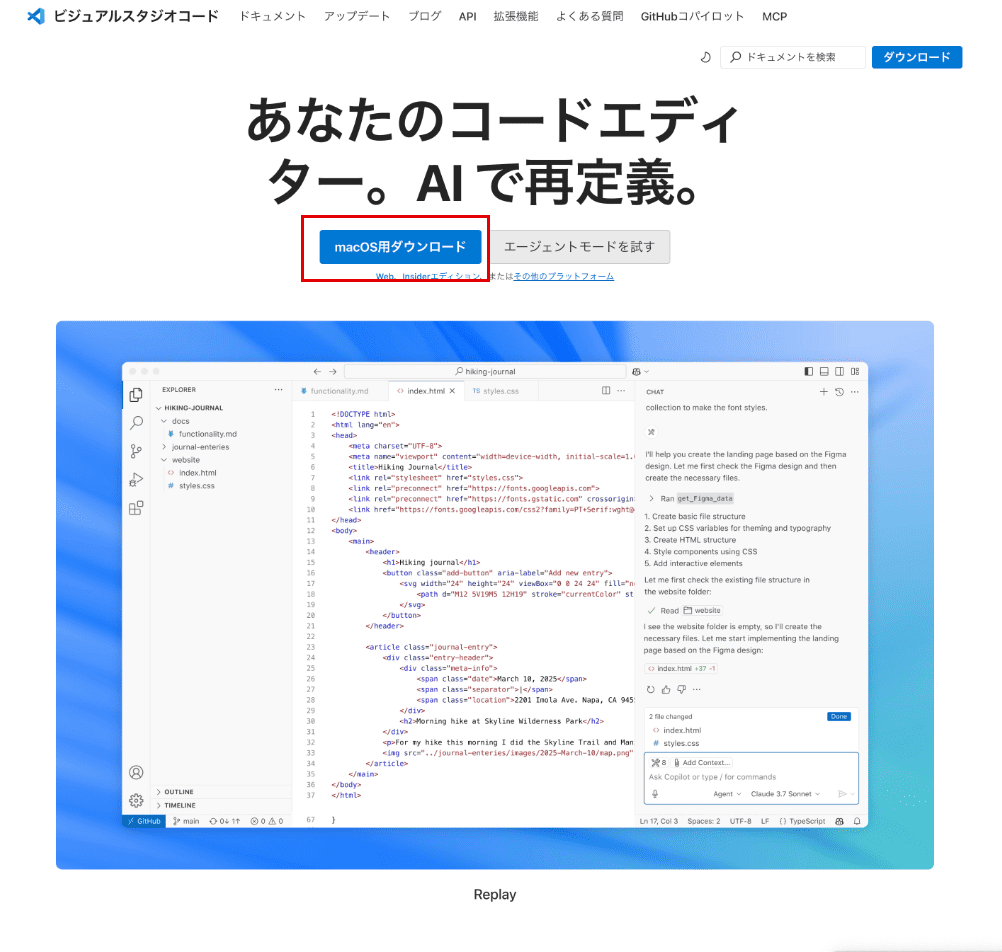Click the thumbs up icon under the chat response
Viewport: 1002px width, 952px height.
(666, 689)
